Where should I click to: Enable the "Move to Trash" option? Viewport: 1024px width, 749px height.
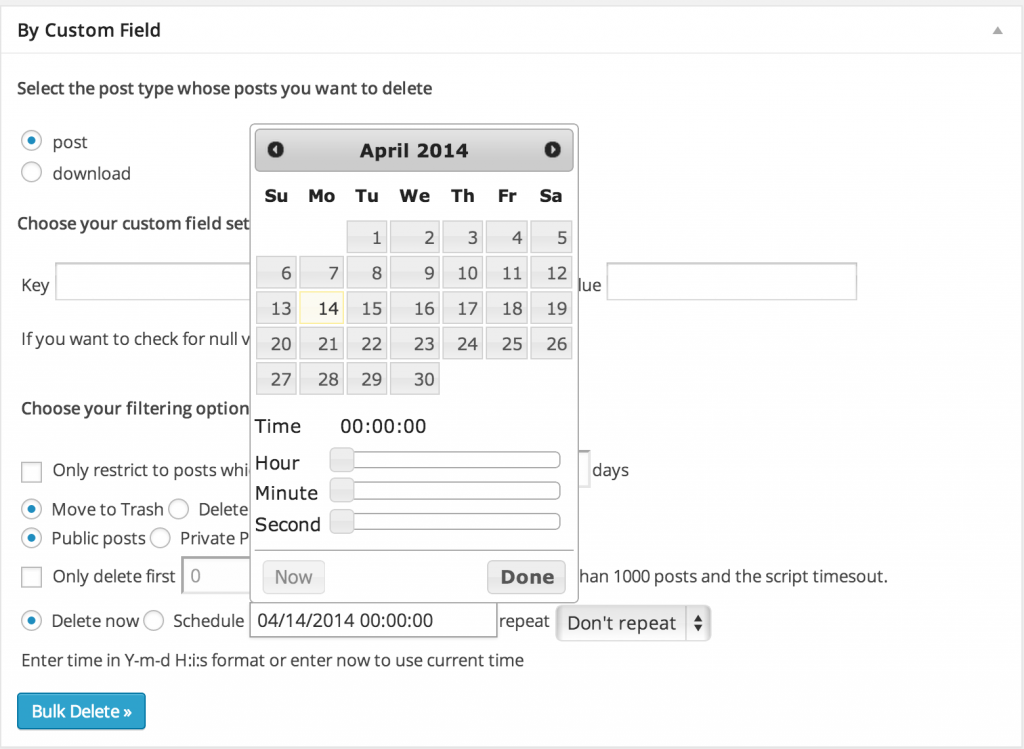click(31, 509)
